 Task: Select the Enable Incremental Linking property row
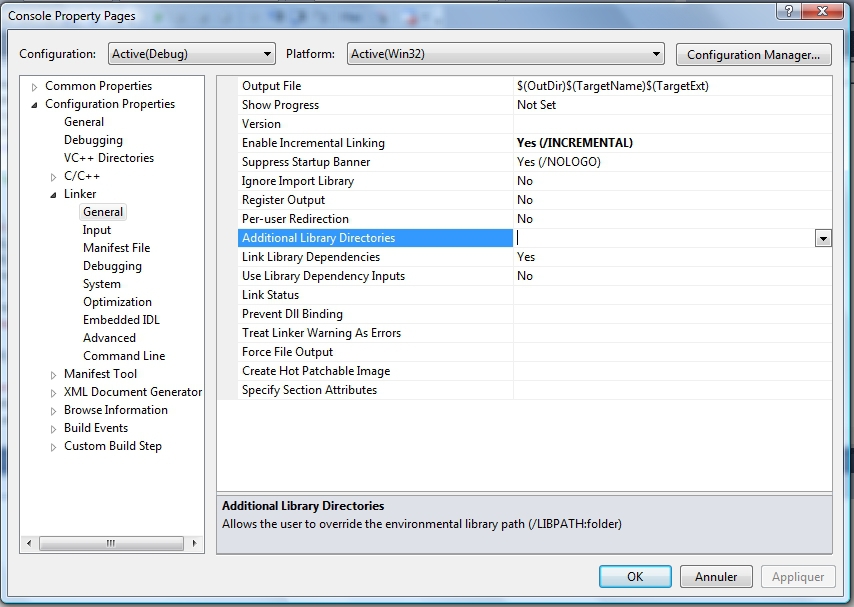[x=313, y=143]
